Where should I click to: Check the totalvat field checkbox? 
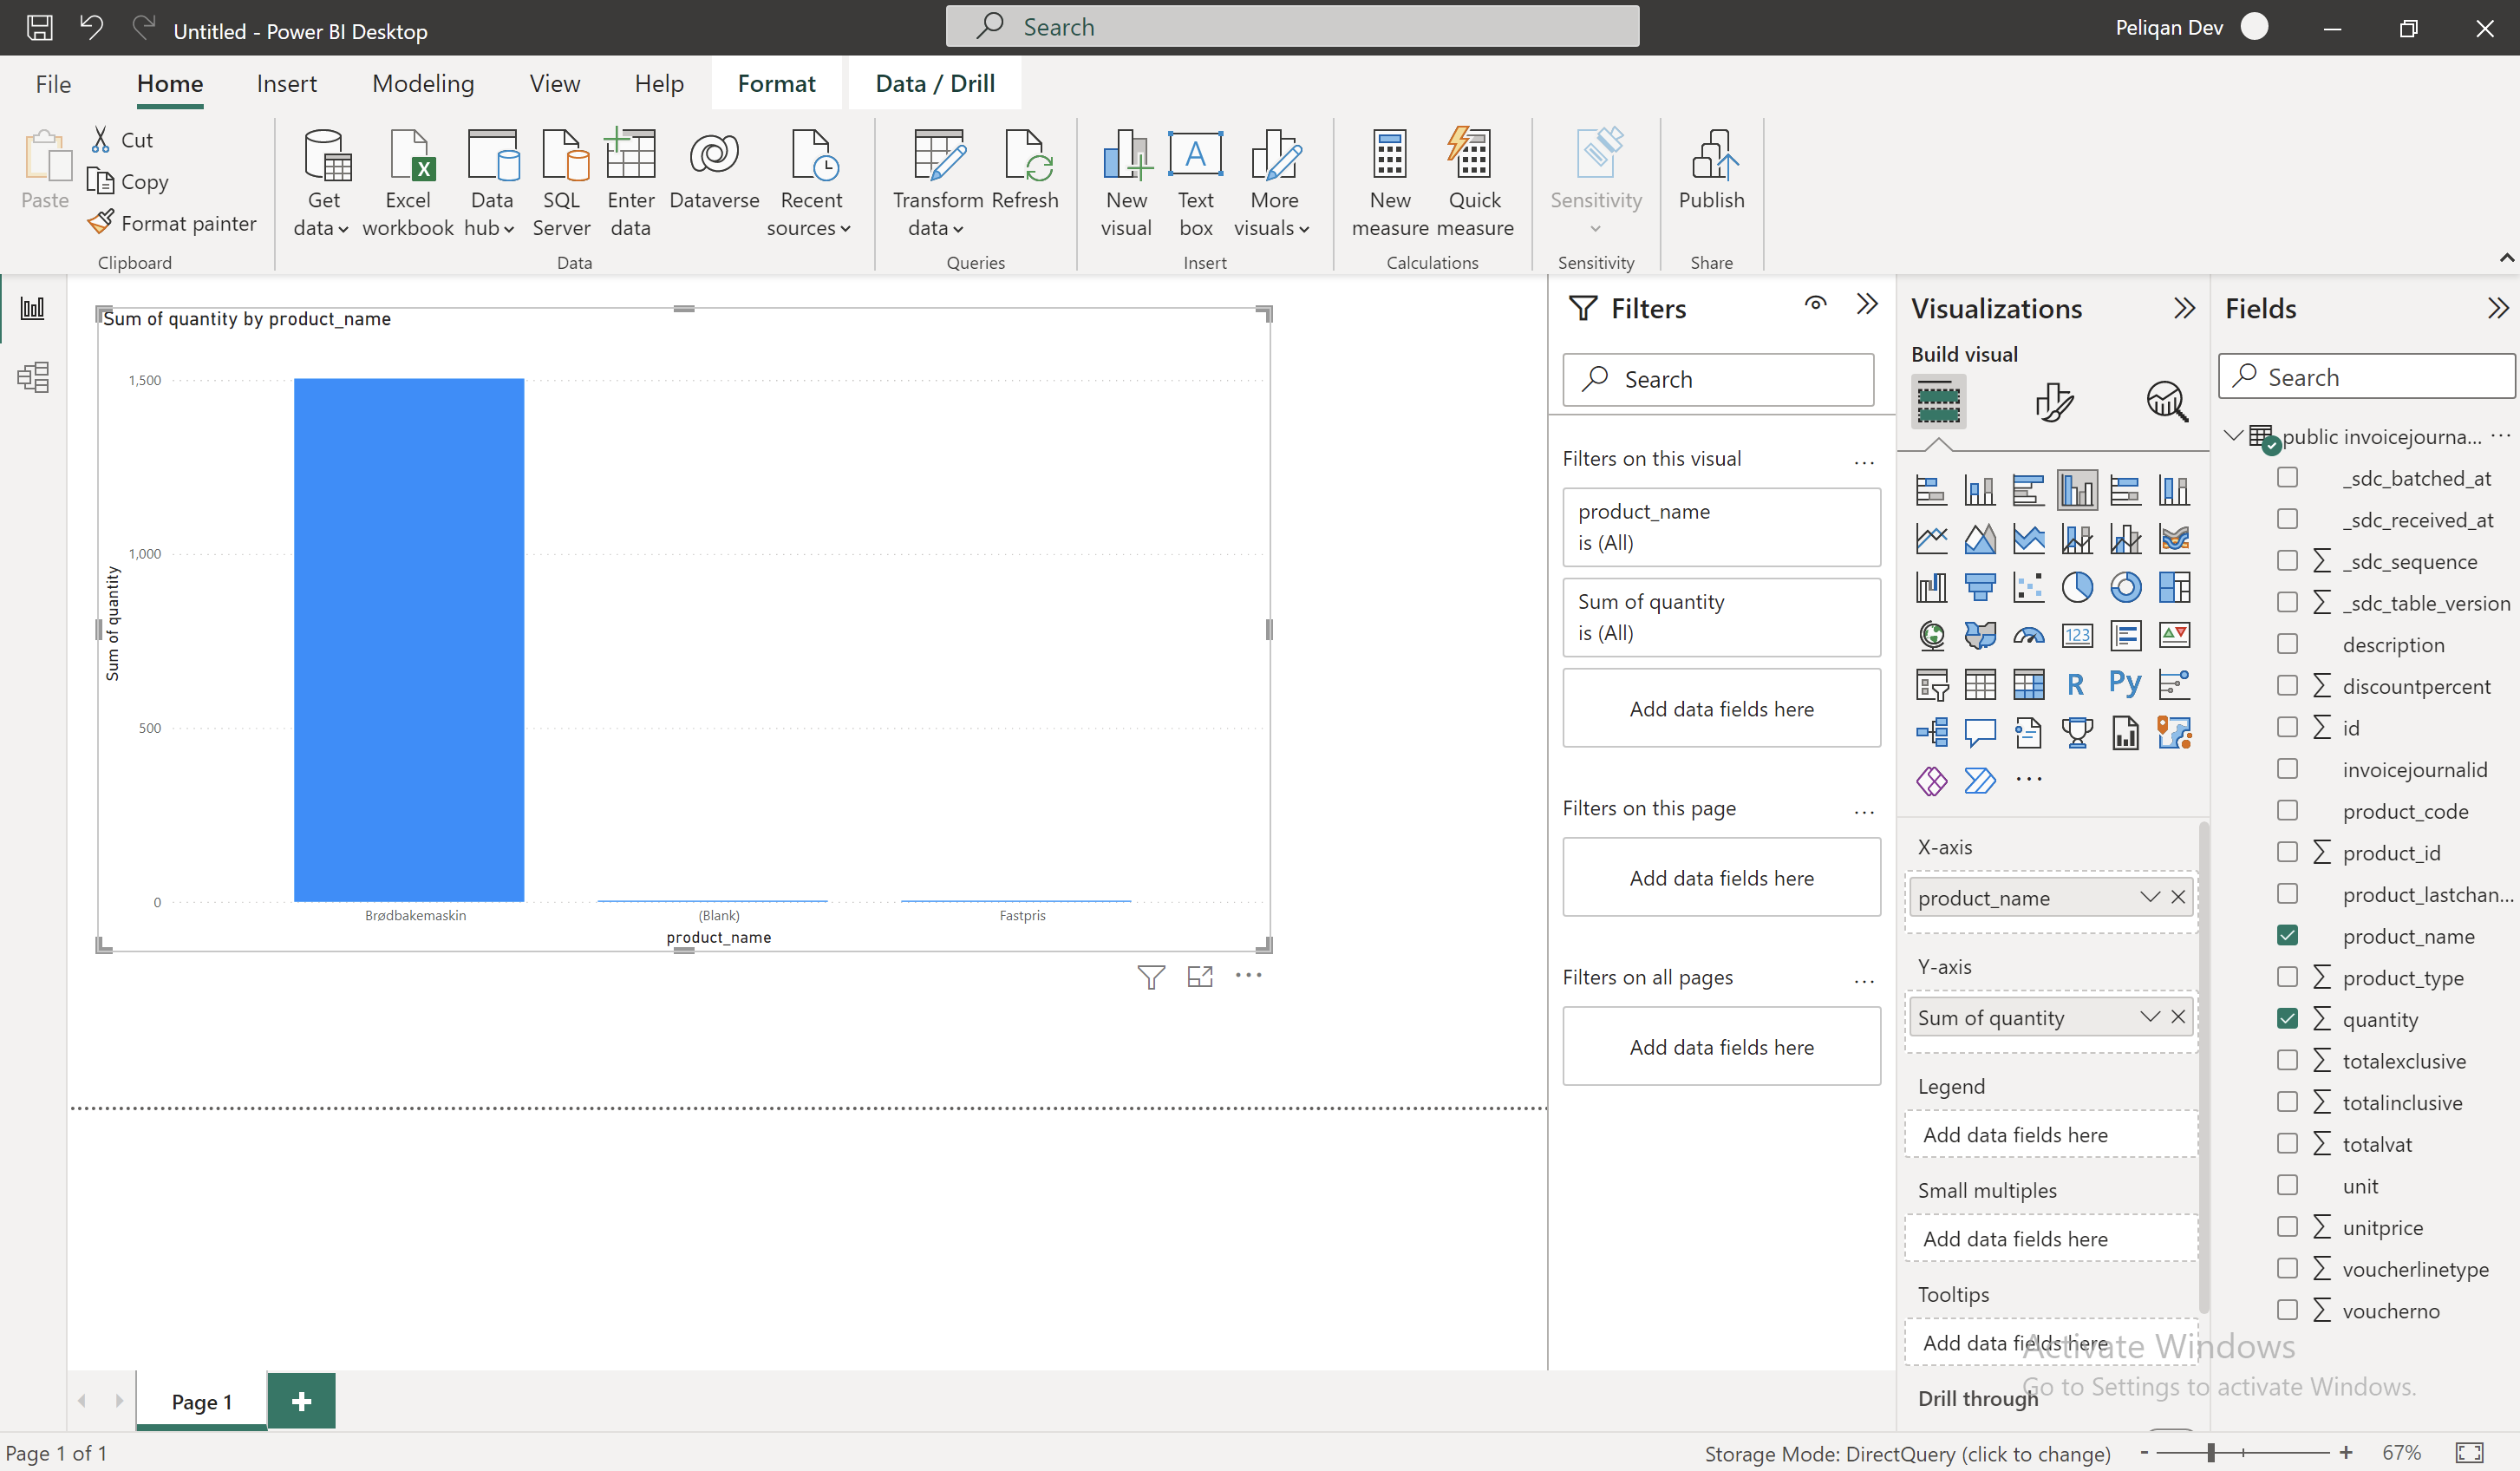[2287, 1143]
